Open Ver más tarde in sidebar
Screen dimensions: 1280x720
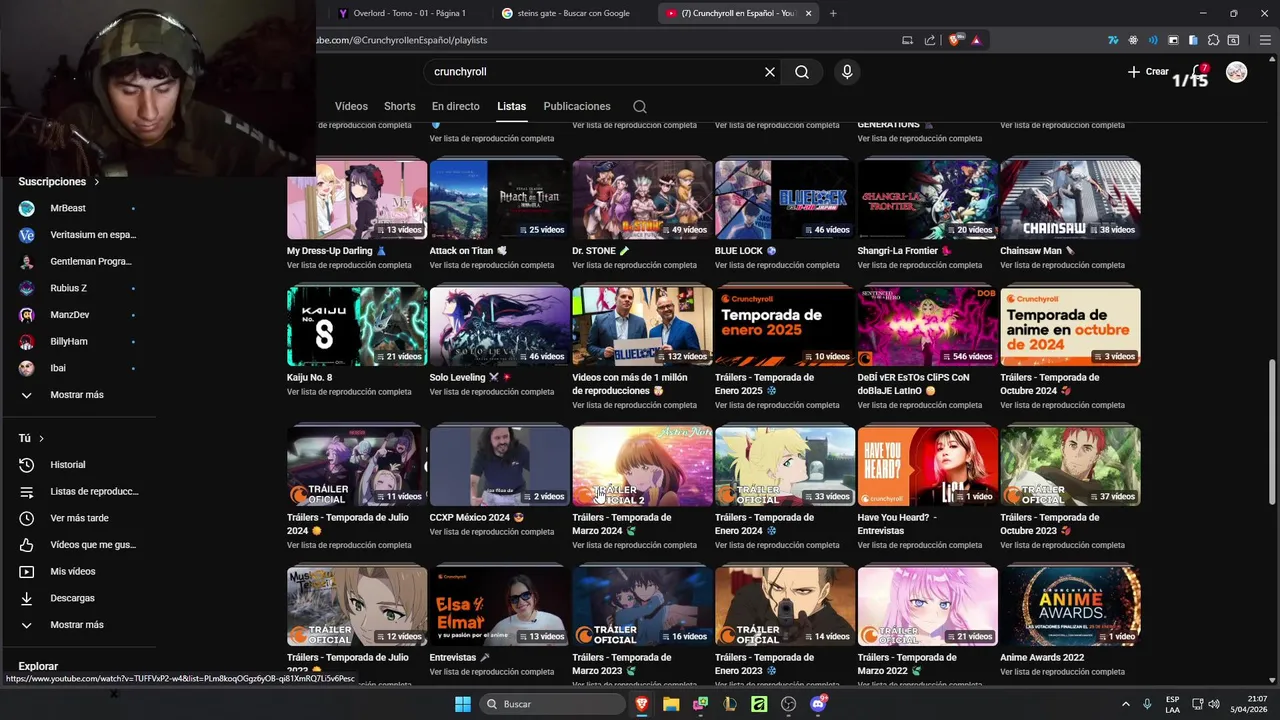coord(78,518)
